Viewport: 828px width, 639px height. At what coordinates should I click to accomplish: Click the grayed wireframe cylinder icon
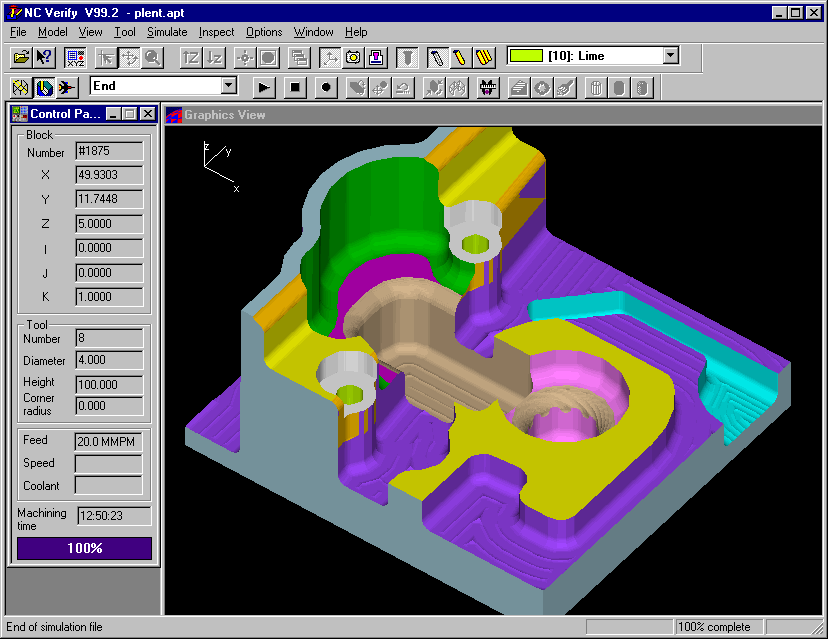(597, 87)
